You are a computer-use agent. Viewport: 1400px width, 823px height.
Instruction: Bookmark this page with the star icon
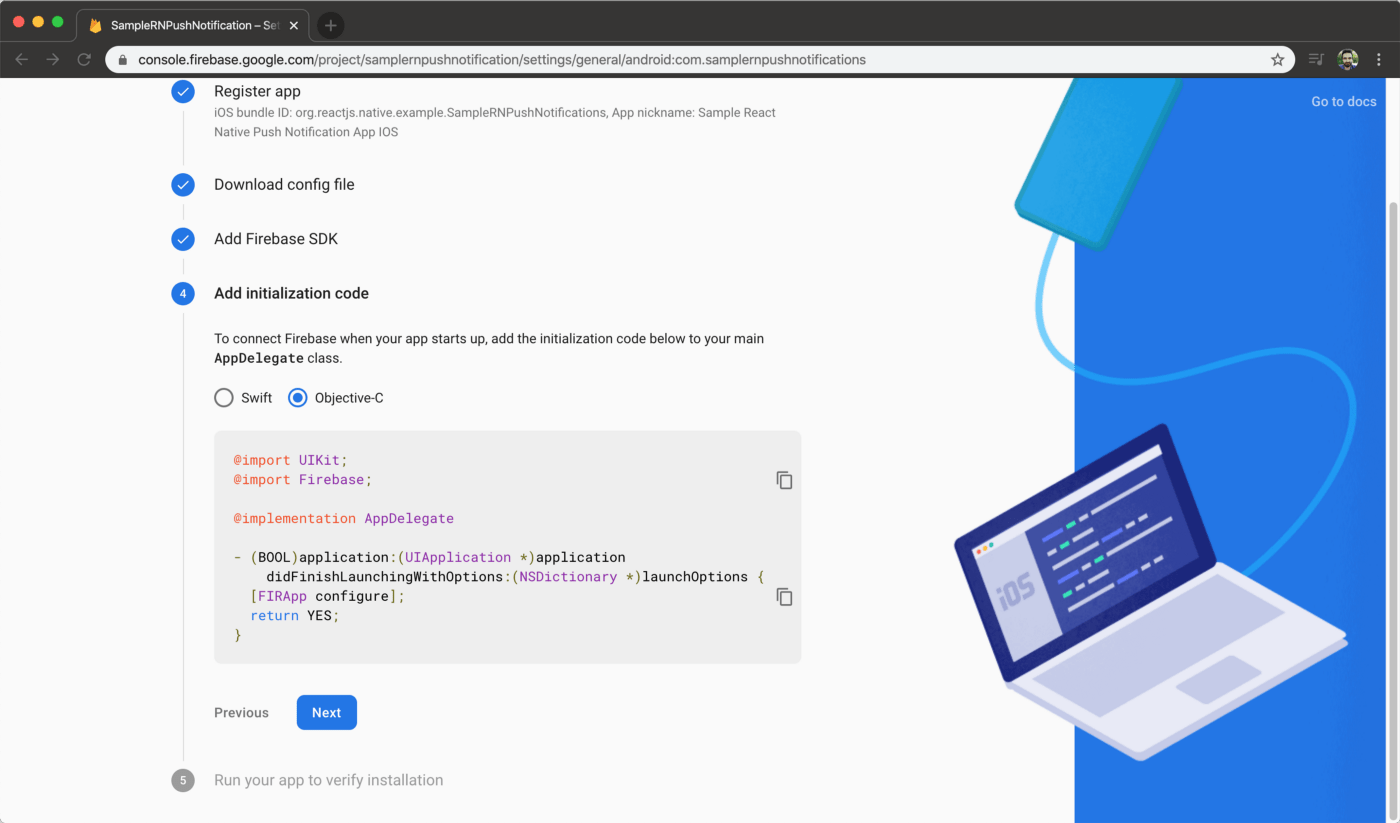(1277, 60)
